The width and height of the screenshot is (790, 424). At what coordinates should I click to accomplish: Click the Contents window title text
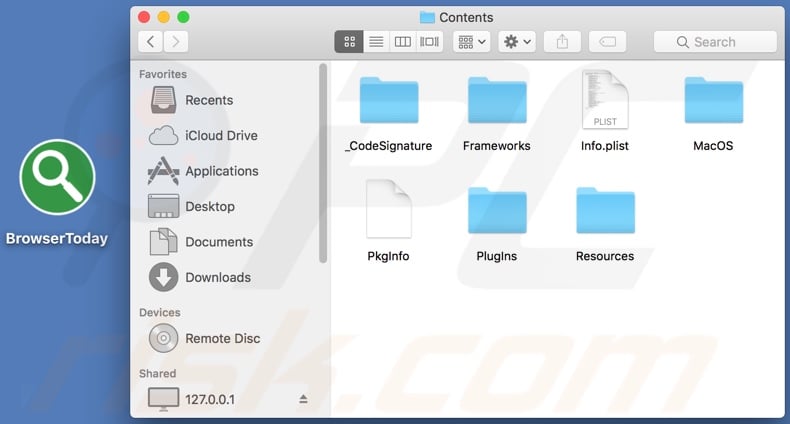coord(466,18)
